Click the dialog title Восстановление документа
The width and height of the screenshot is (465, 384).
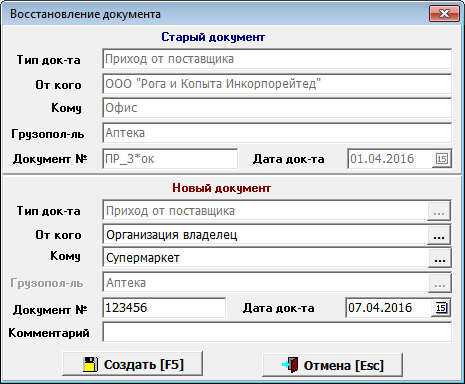(85, 14)
